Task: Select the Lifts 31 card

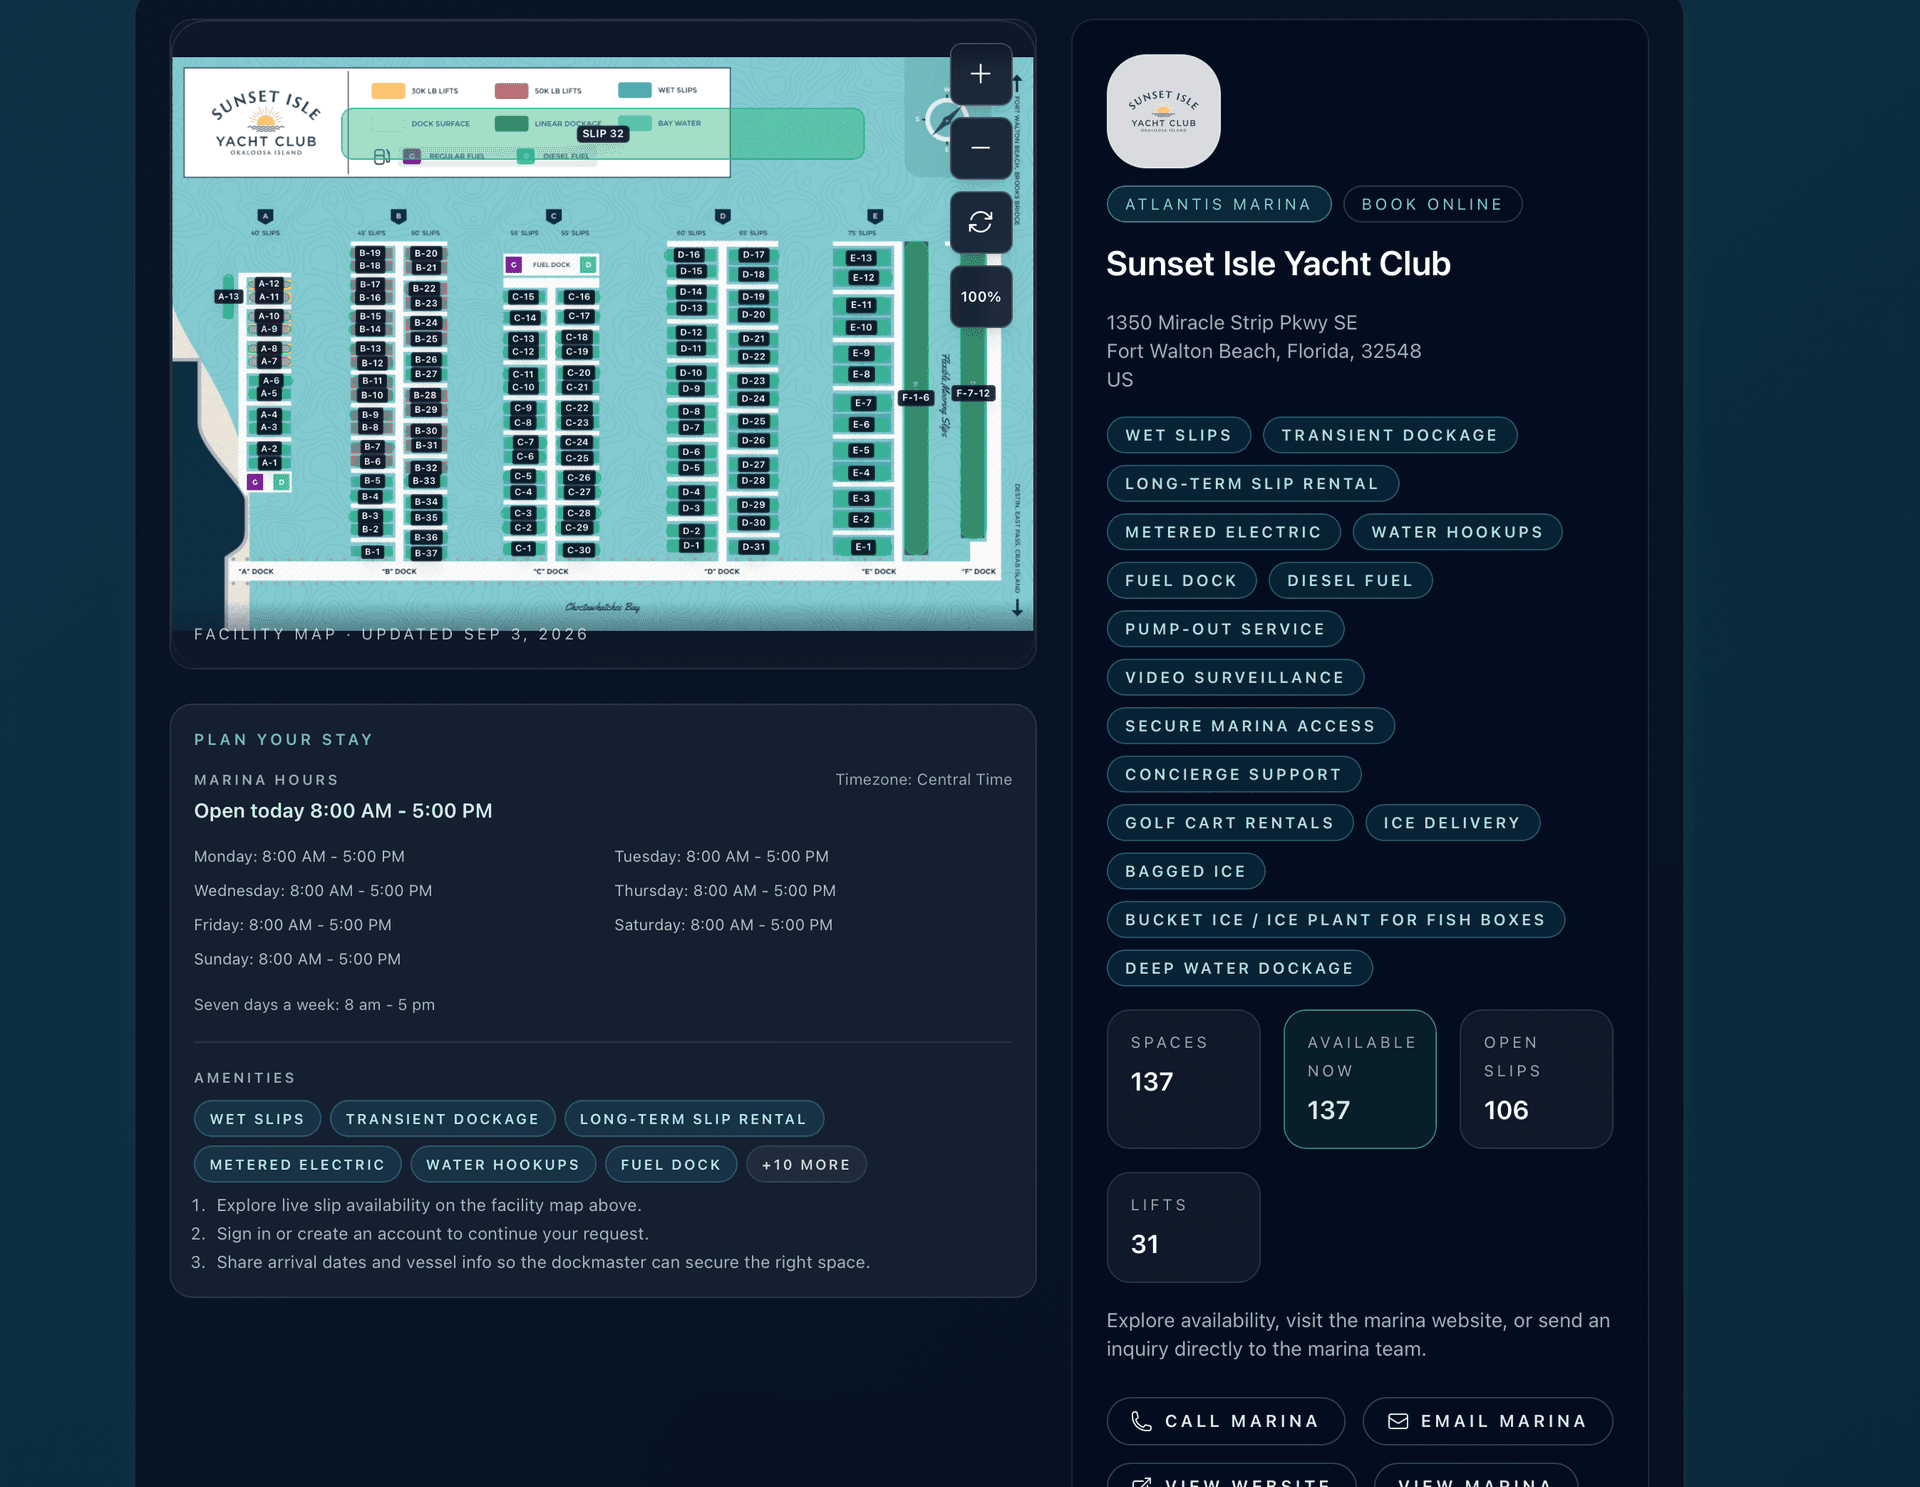Action: (1183, 1227)
